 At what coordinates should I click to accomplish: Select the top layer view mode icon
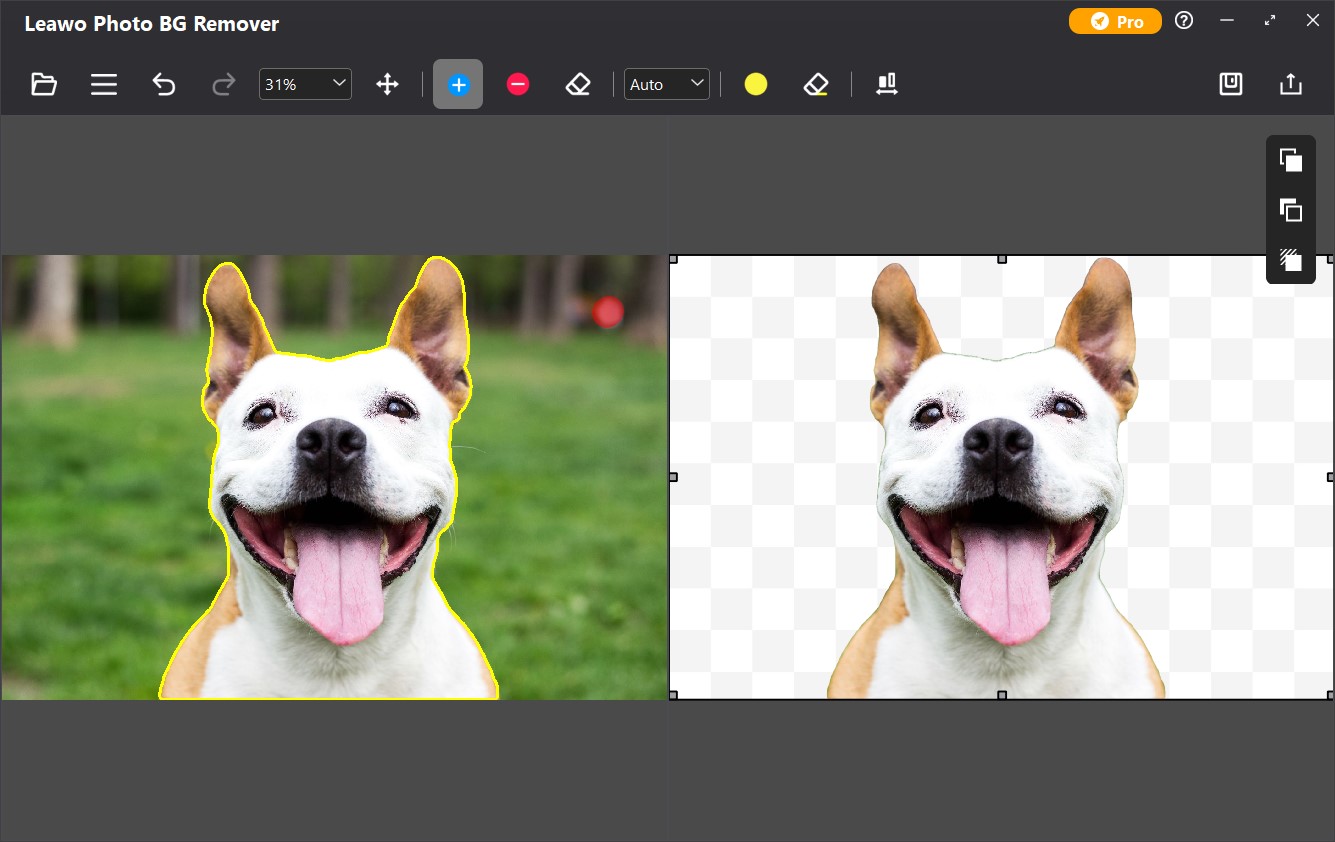coord(1291,160)
